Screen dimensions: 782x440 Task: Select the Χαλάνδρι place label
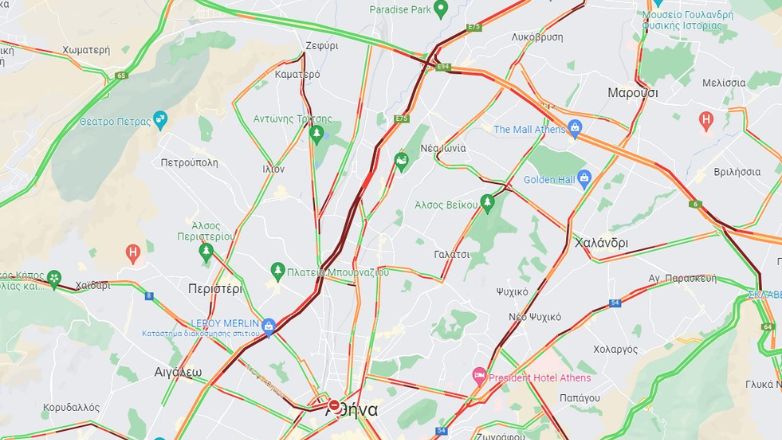[601, 243]
